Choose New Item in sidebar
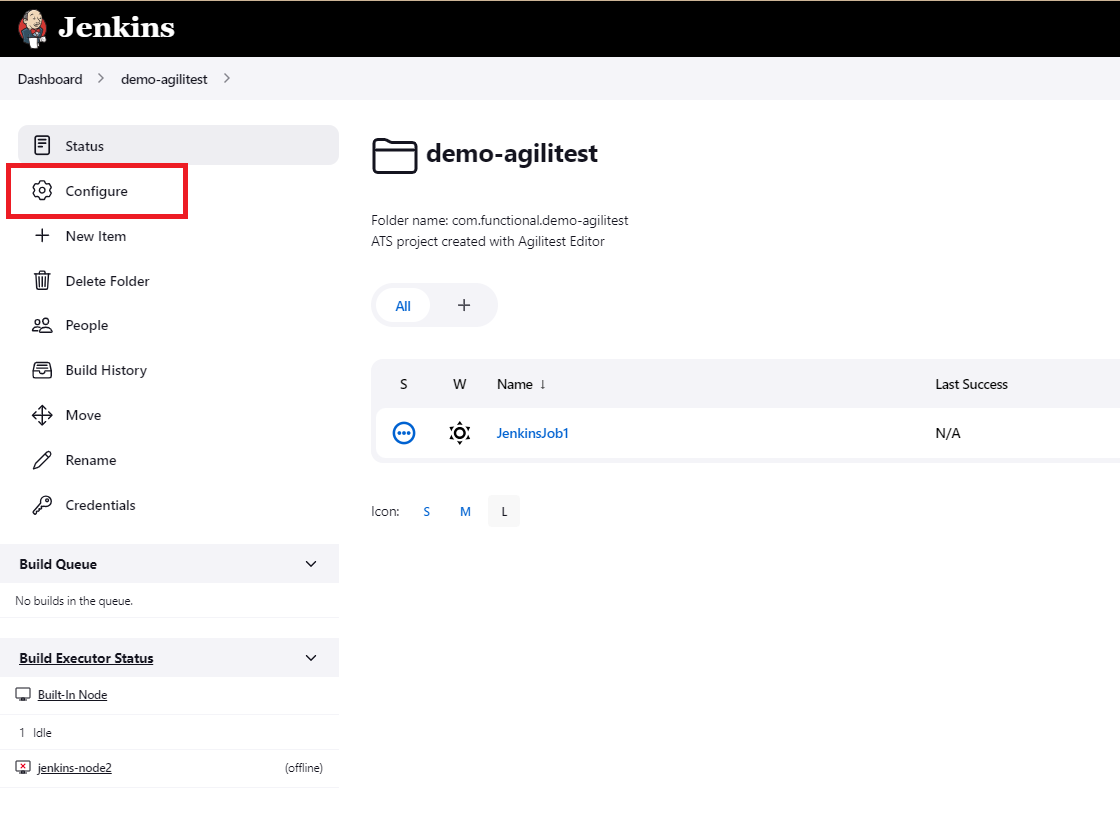The image size is (1120, 825). pos(96,236)
